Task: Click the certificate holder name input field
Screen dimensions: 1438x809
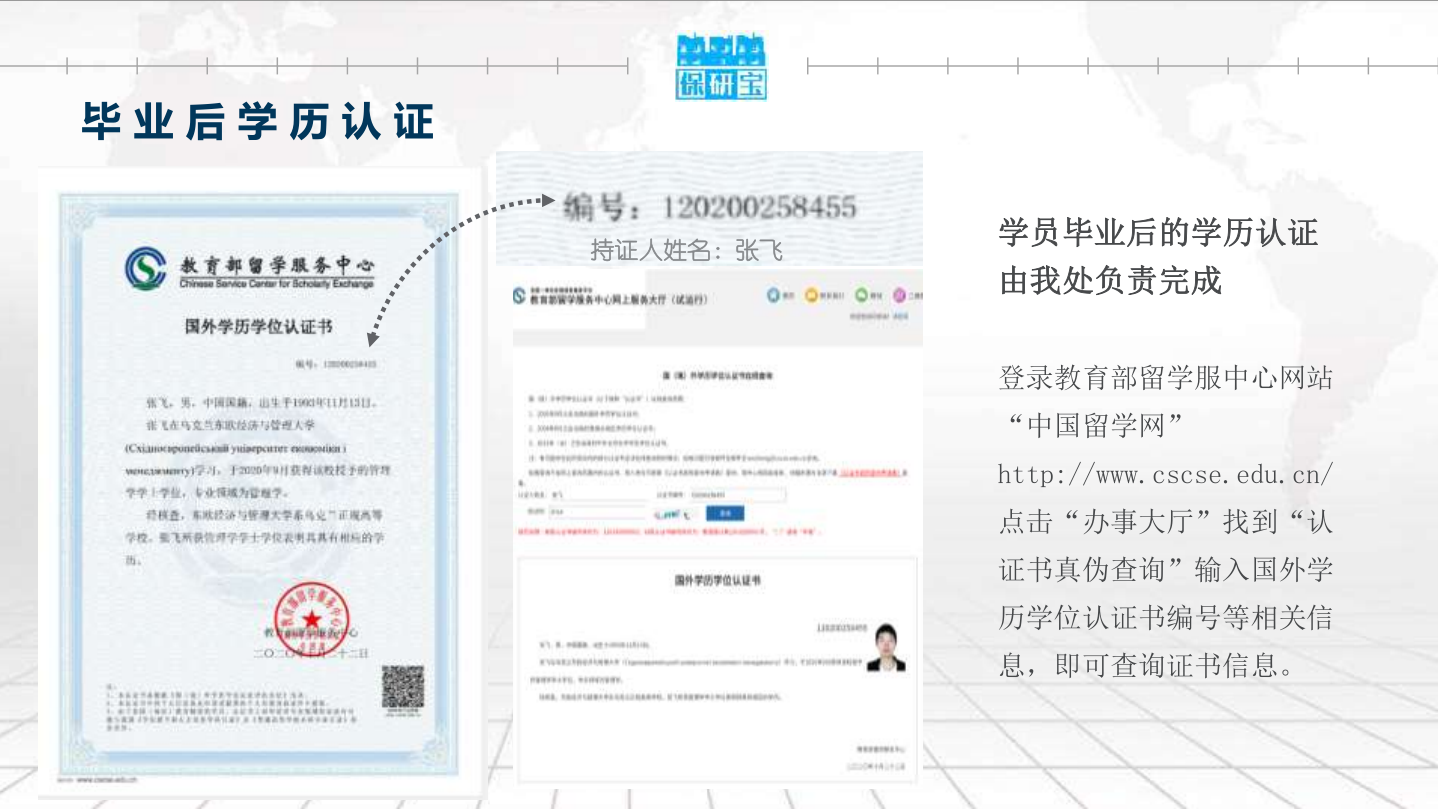Action: tap(600, 494)
